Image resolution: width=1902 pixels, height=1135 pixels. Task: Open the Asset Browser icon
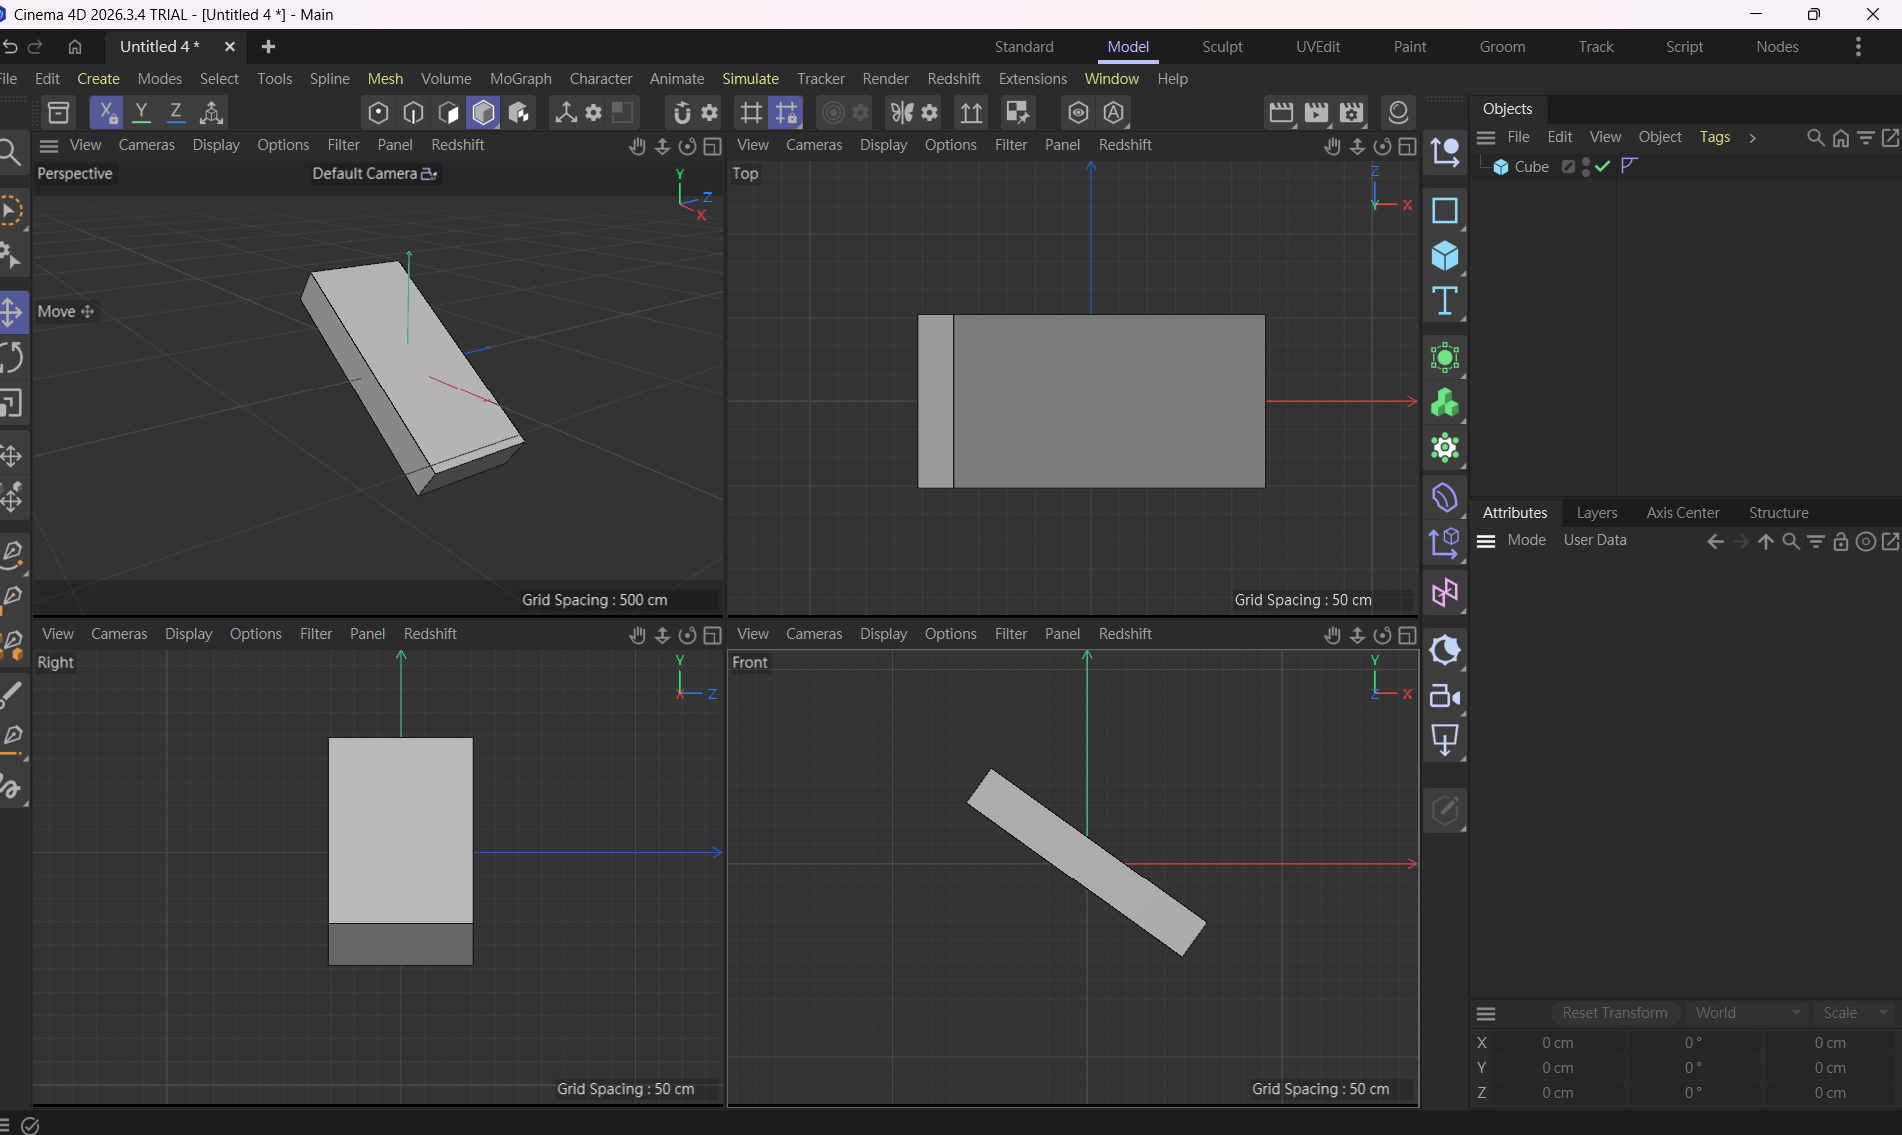59,113
